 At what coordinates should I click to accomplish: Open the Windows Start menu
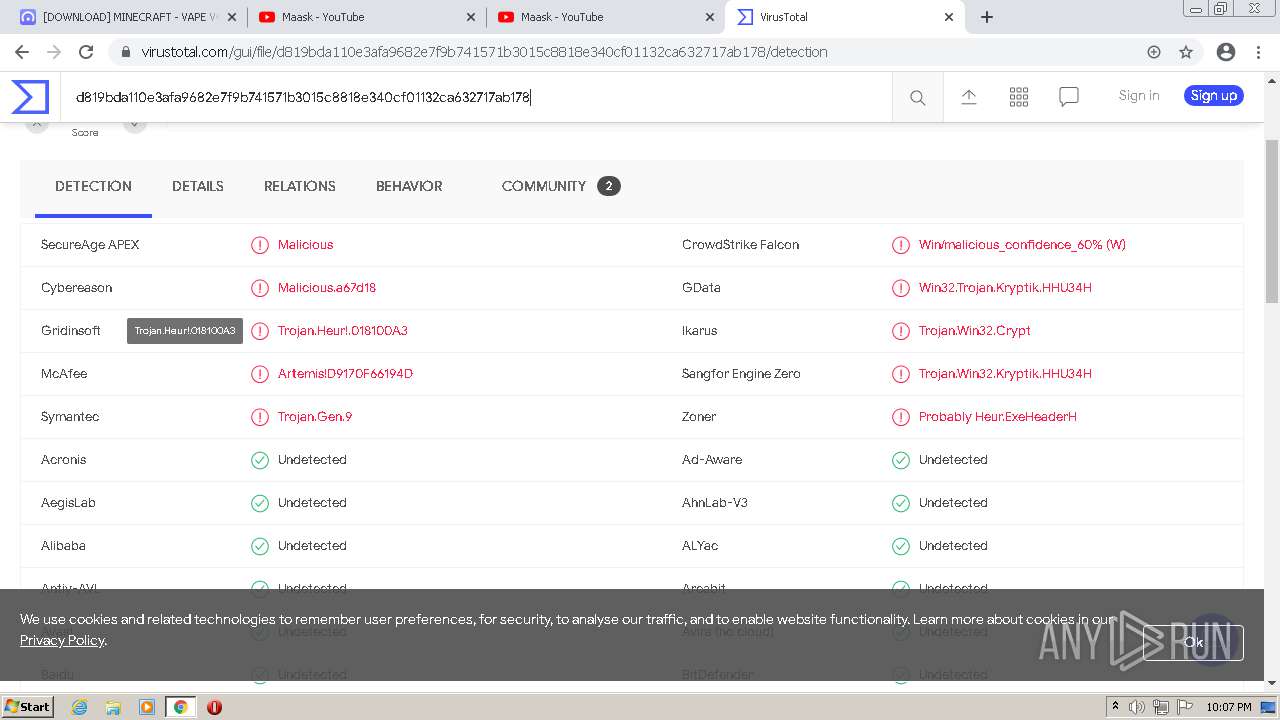pos(27,707)
